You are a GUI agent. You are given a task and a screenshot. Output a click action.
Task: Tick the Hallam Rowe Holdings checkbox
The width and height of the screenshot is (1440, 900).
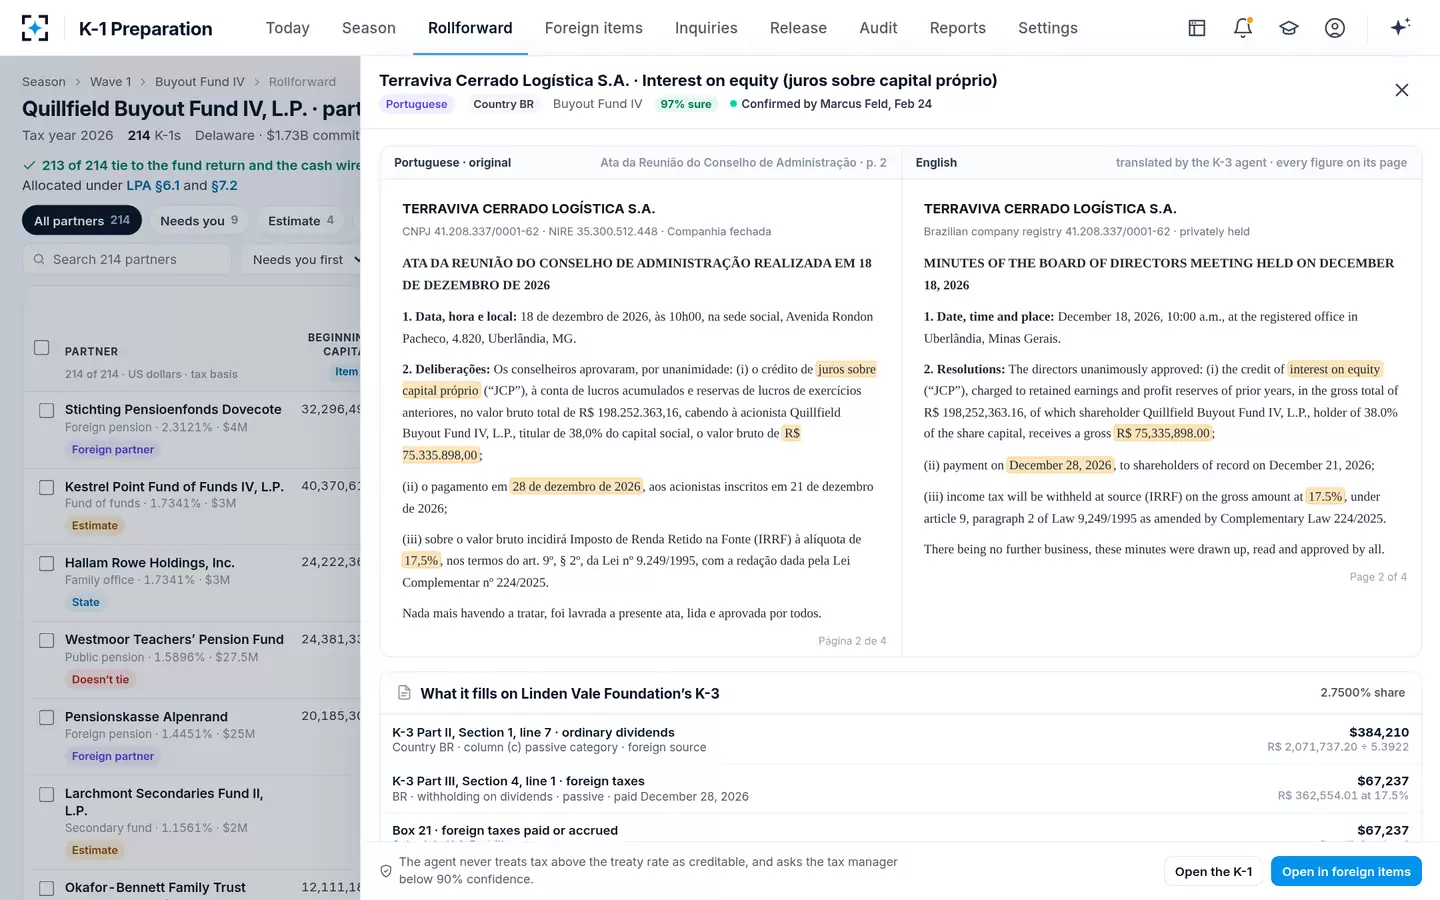(x=47, y=564)
